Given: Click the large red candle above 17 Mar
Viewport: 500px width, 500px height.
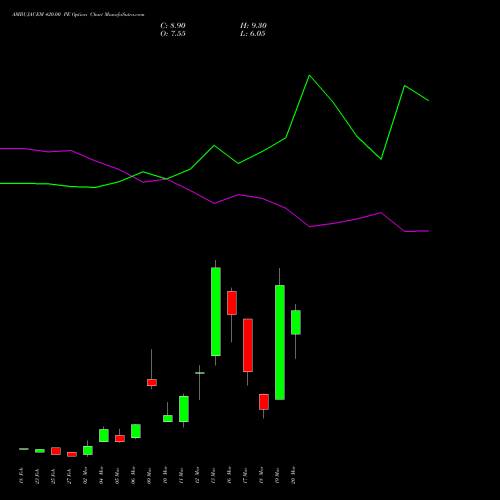Looking at the screenshot, I should tap(248, 345).
